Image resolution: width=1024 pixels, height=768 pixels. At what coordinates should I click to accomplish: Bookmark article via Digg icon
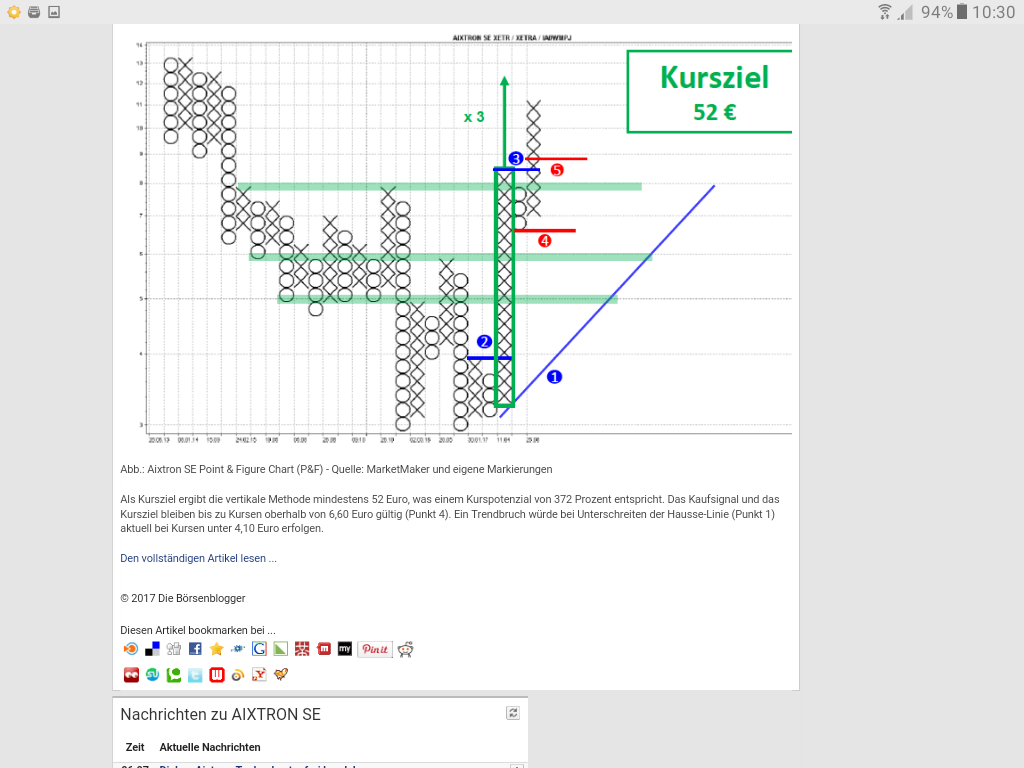[x=174, y=649]
